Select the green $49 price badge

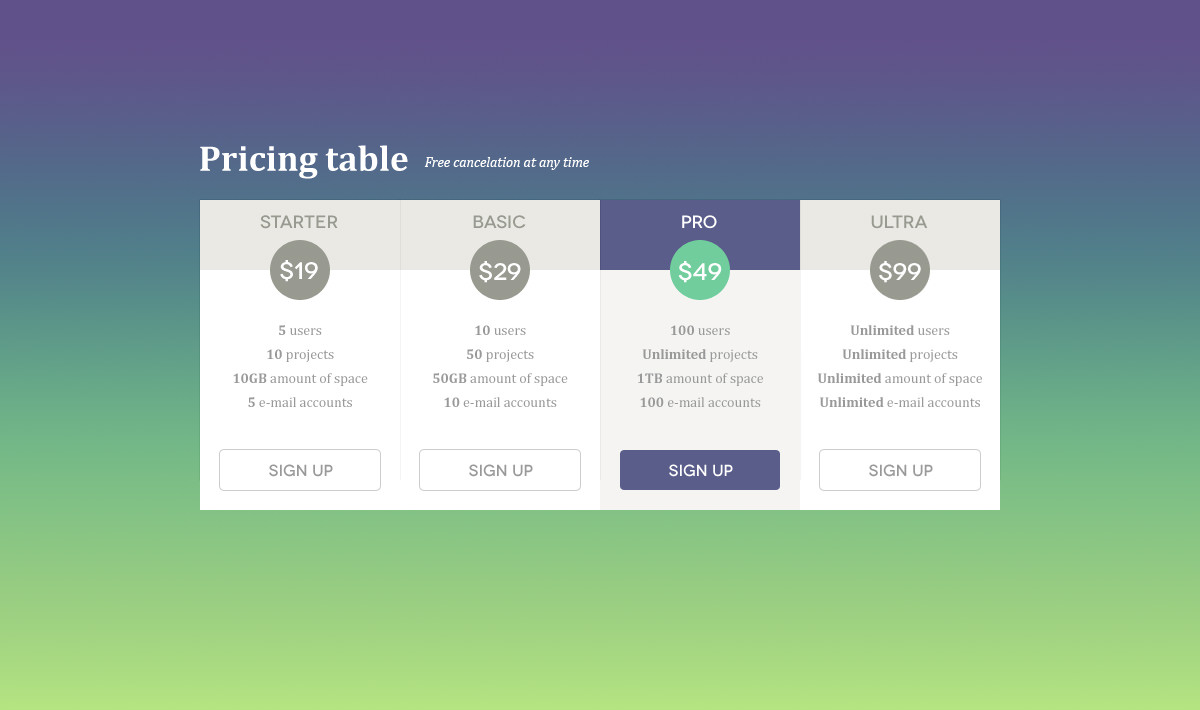(x=700, y=270)
